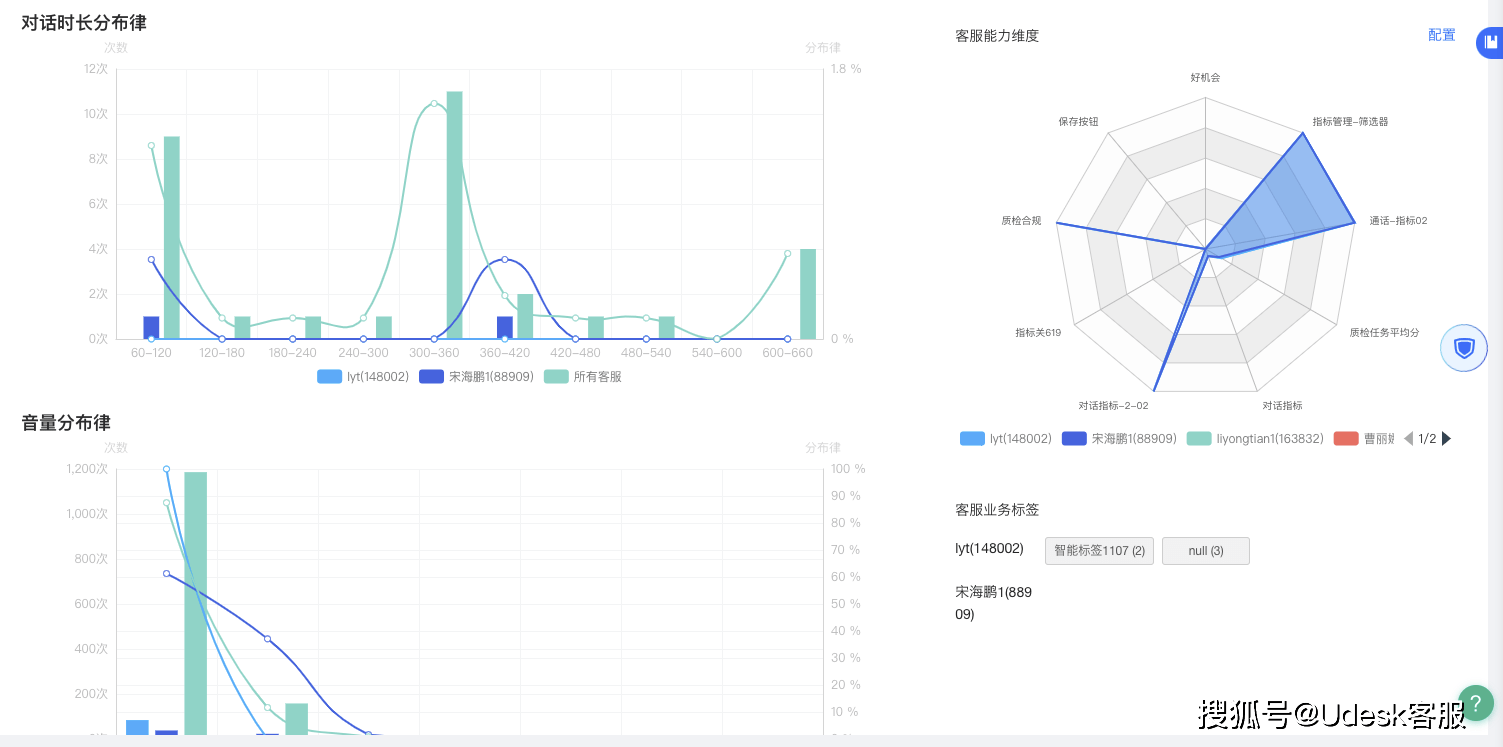Toggle 宋海鹏1(88909) in duration chart legend
The height and width of the screenshot is (747, 1503).
pyautogui.click(x=476, y=377)
